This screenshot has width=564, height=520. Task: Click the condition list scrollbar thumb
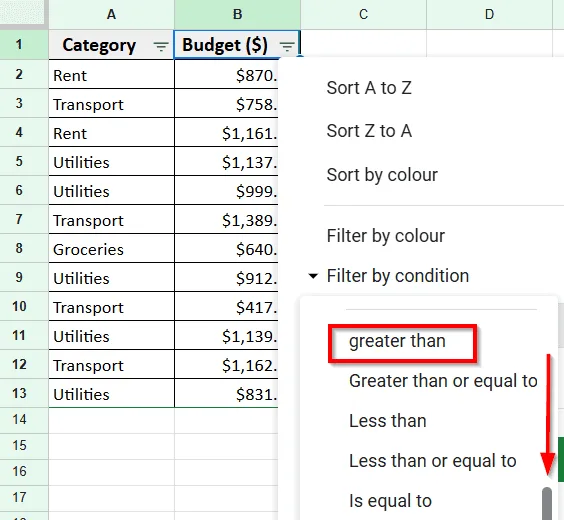pos(547,503)
